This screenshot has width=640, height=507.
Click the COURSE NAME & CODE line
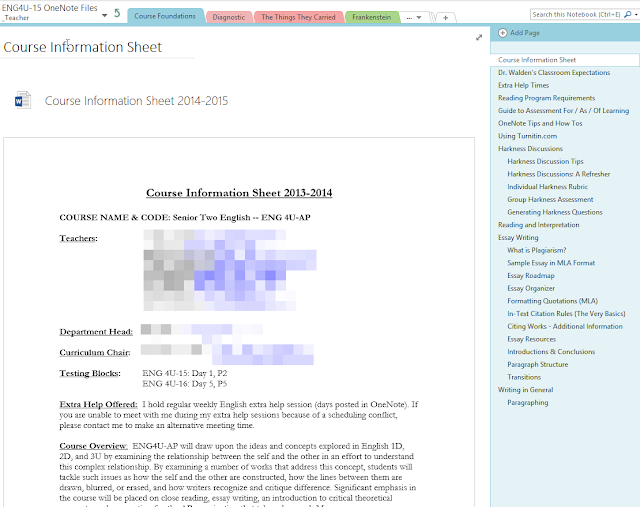[185, 217]
